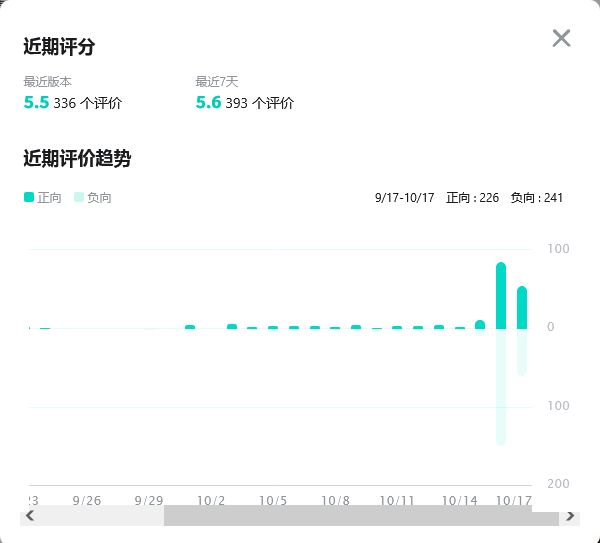Select the longest negative bar in chart
This screenshot has height=543, width=600.
pos(501,386)
